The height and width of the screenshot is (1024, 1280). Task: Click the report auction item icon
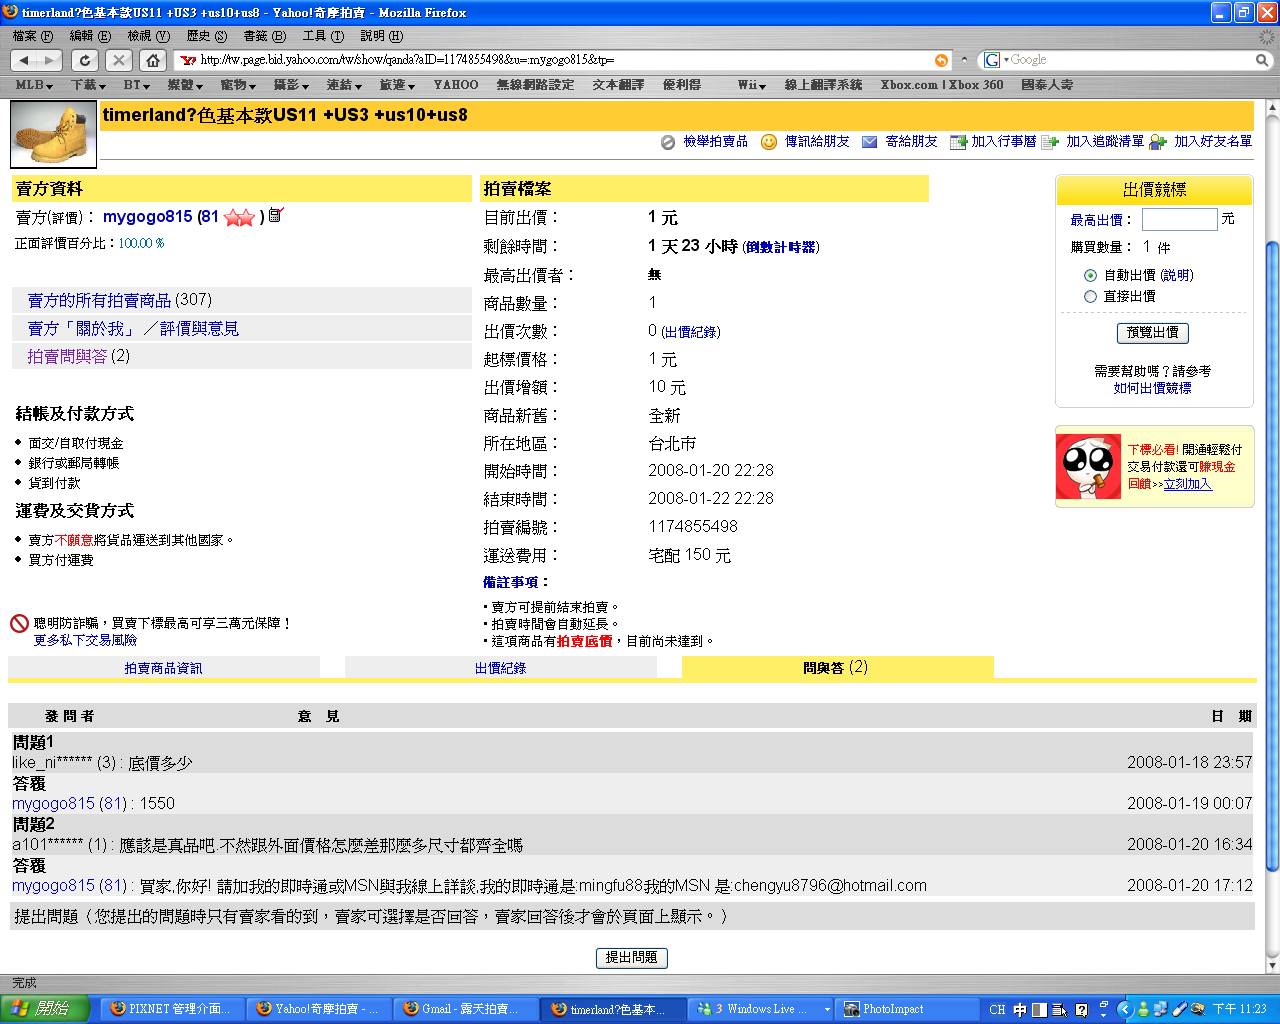tap(668, 142)
